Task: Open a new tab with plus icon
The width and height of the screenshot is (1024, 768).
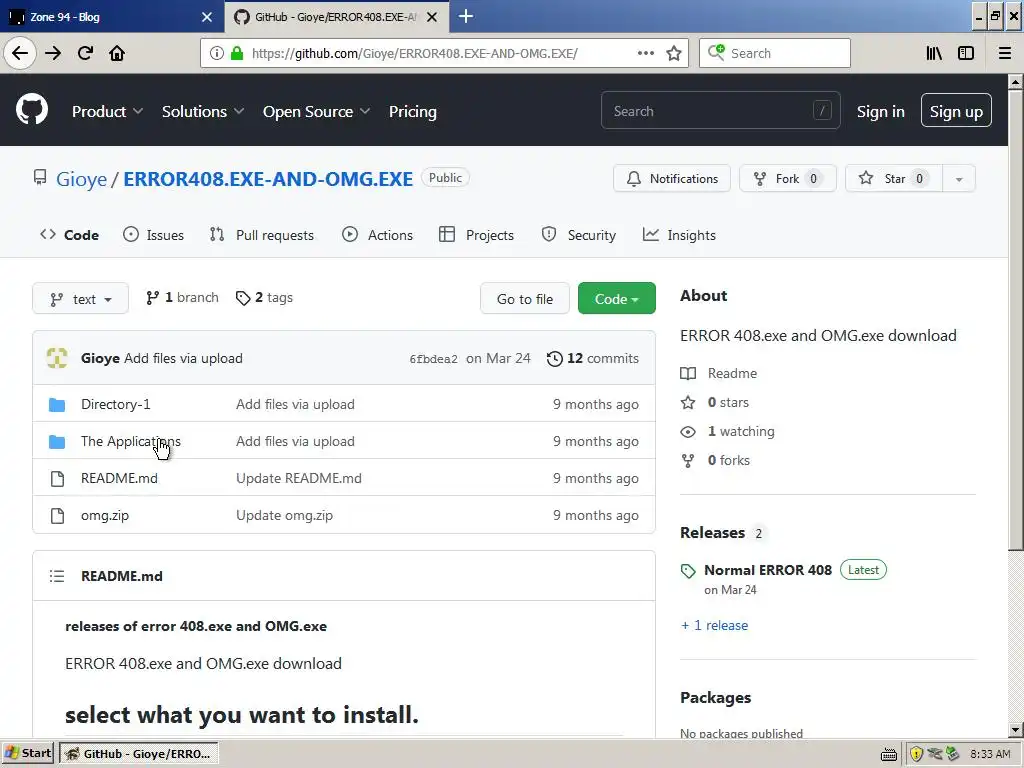Action: (x=466, y=16)
